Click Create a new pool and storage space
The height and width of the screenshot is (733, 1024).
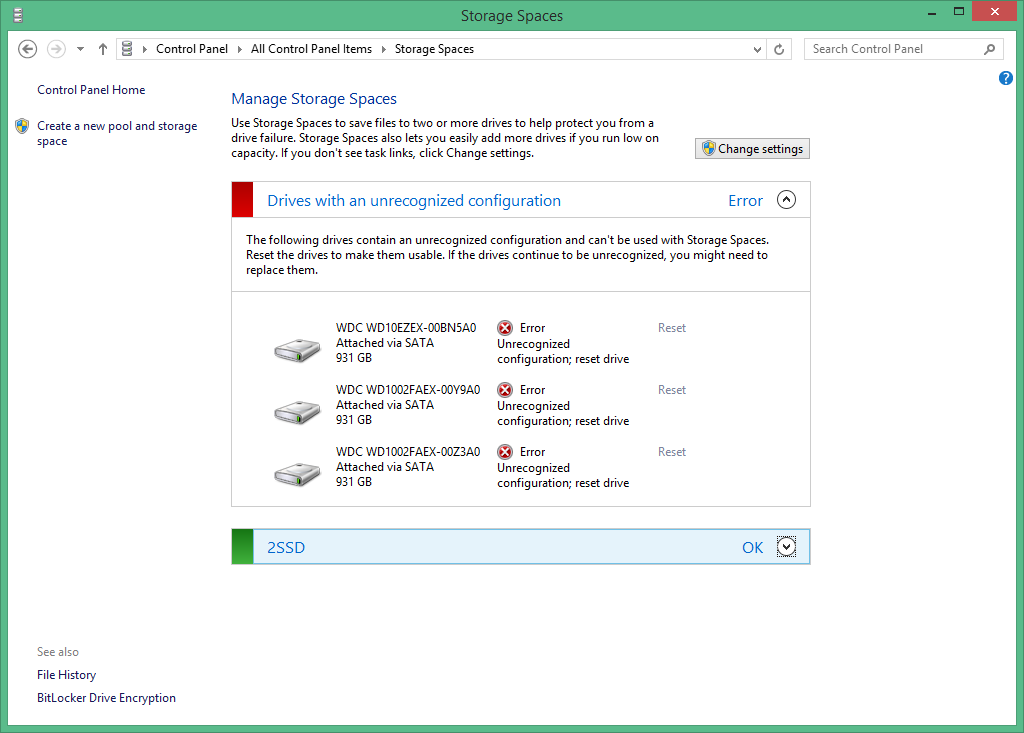(x=117, y=133)
